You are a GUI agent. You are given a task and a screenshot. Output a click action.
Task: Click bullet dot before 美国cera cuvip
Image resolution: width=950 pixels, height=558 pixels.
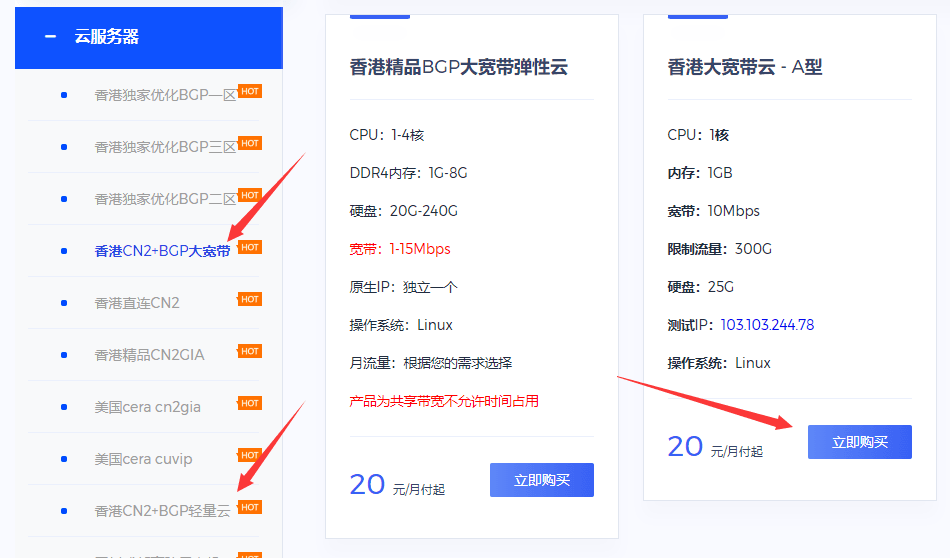(64, 459)
